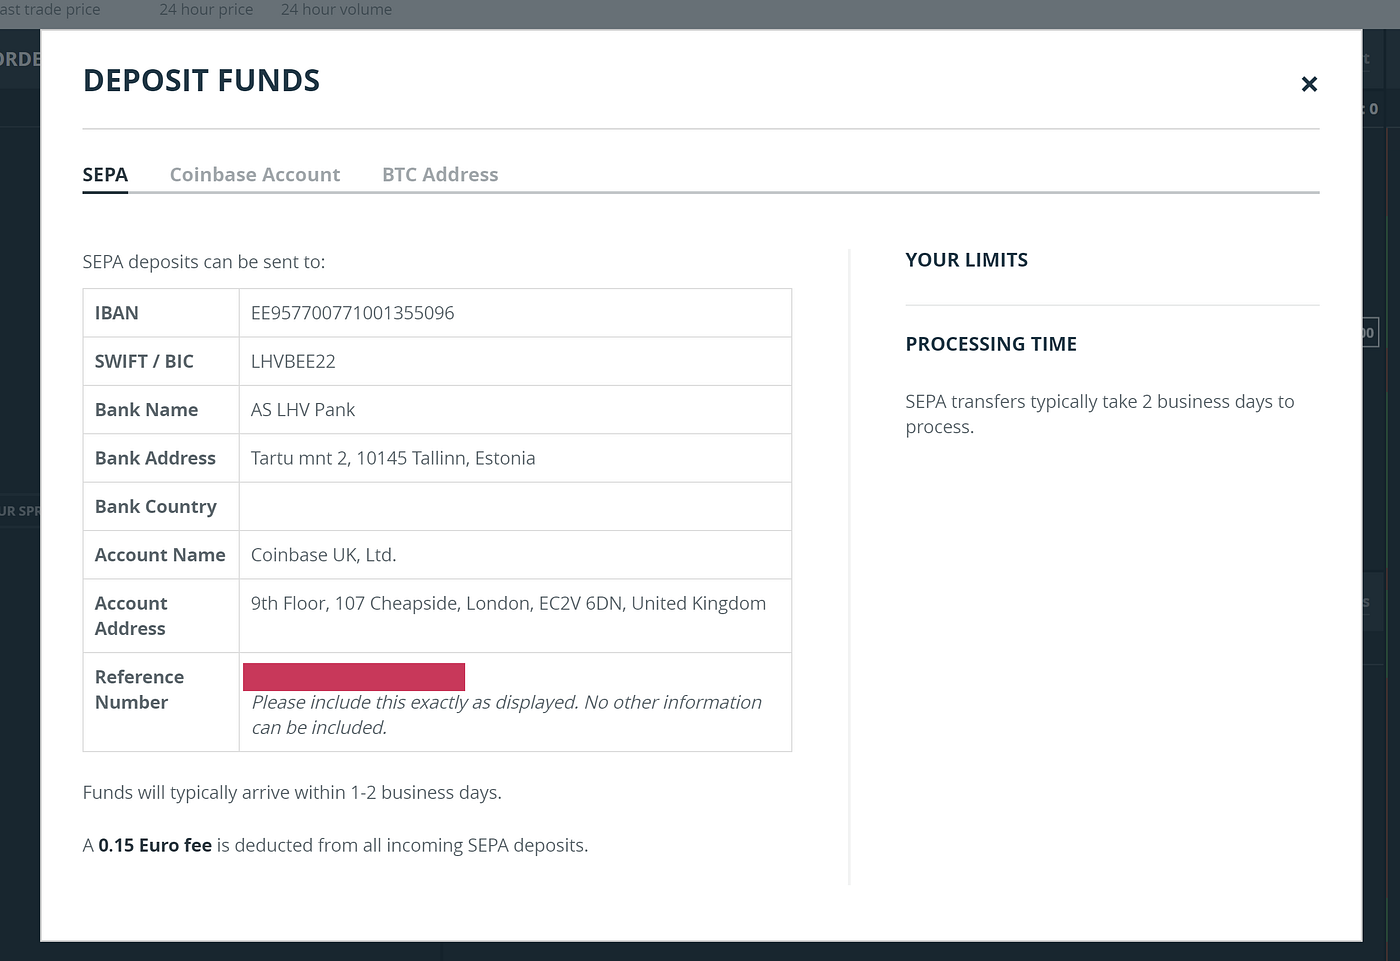Click the reference number instruction note

click(x=506, y=715)
